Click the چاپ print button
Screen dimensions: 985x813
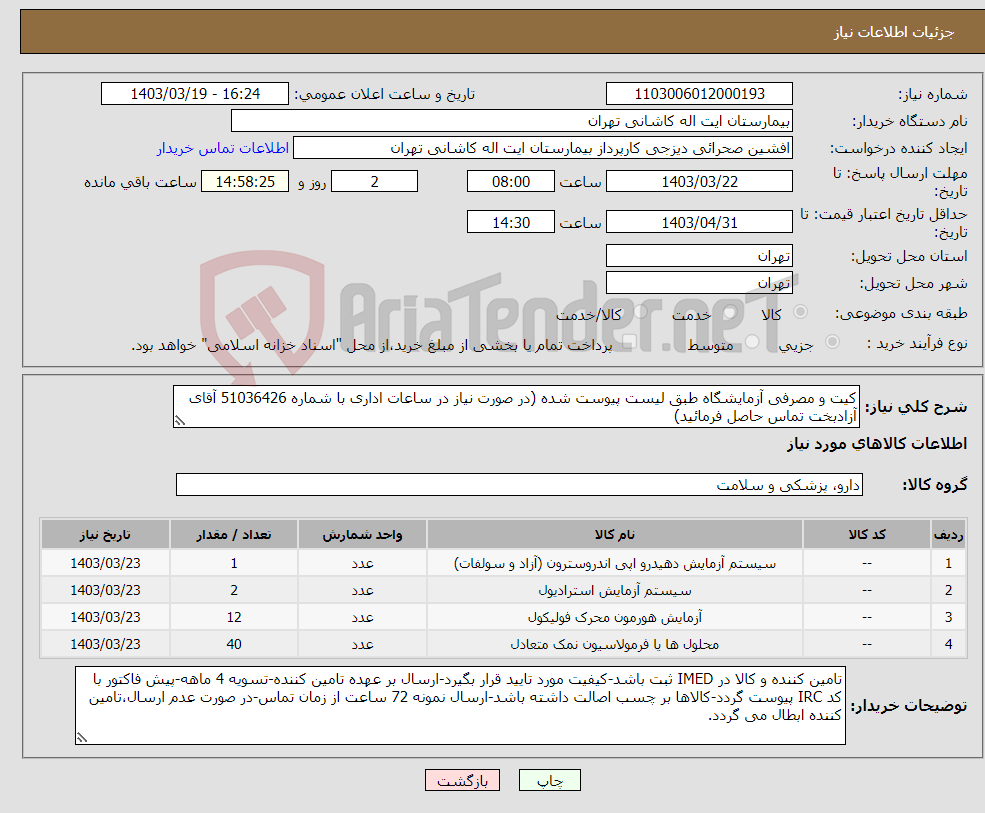[x=550, y=780]
